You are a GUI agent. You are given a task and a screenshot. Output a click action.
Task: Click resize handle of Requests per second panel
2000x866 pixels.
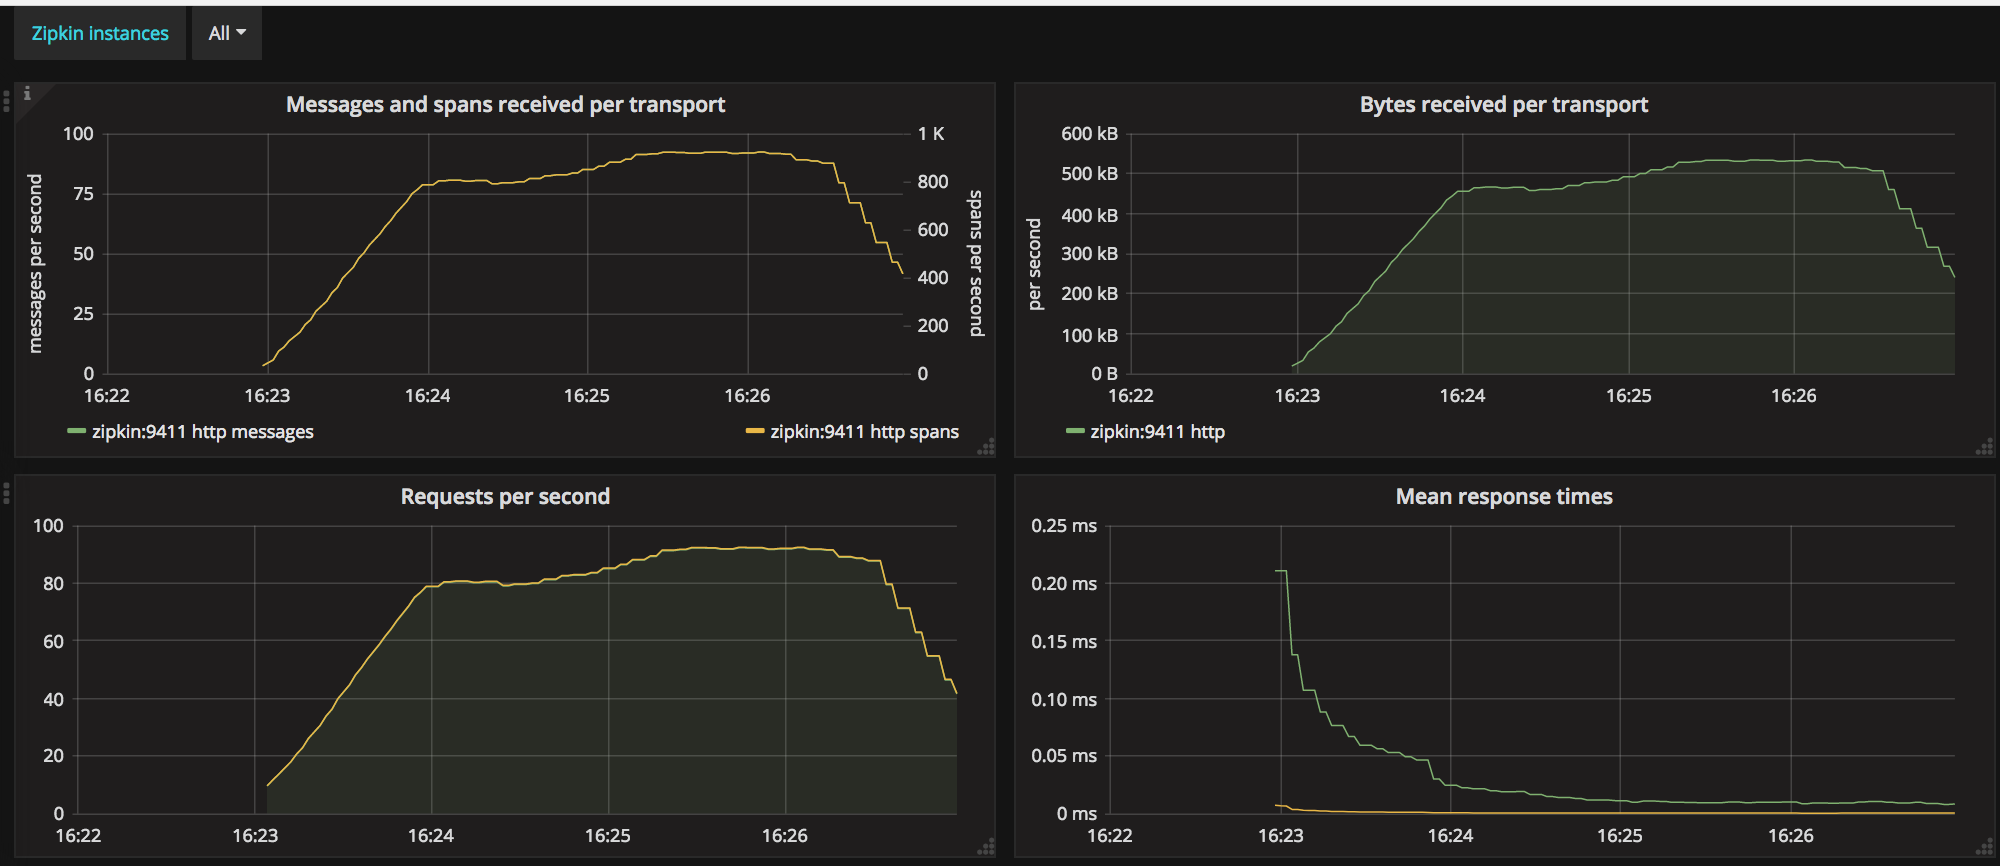[986, 847]
